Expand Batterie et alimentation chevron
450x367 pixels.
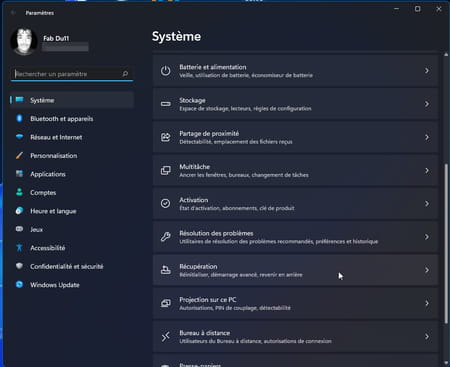coord(427,71)
